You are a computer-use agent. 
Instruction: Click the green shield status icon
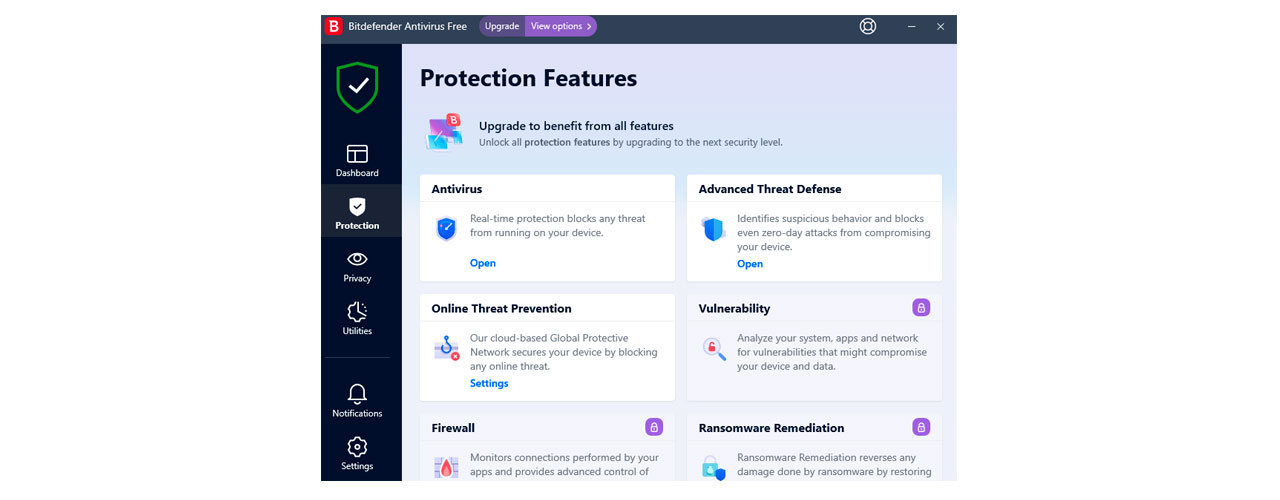[x=357, y=87]
